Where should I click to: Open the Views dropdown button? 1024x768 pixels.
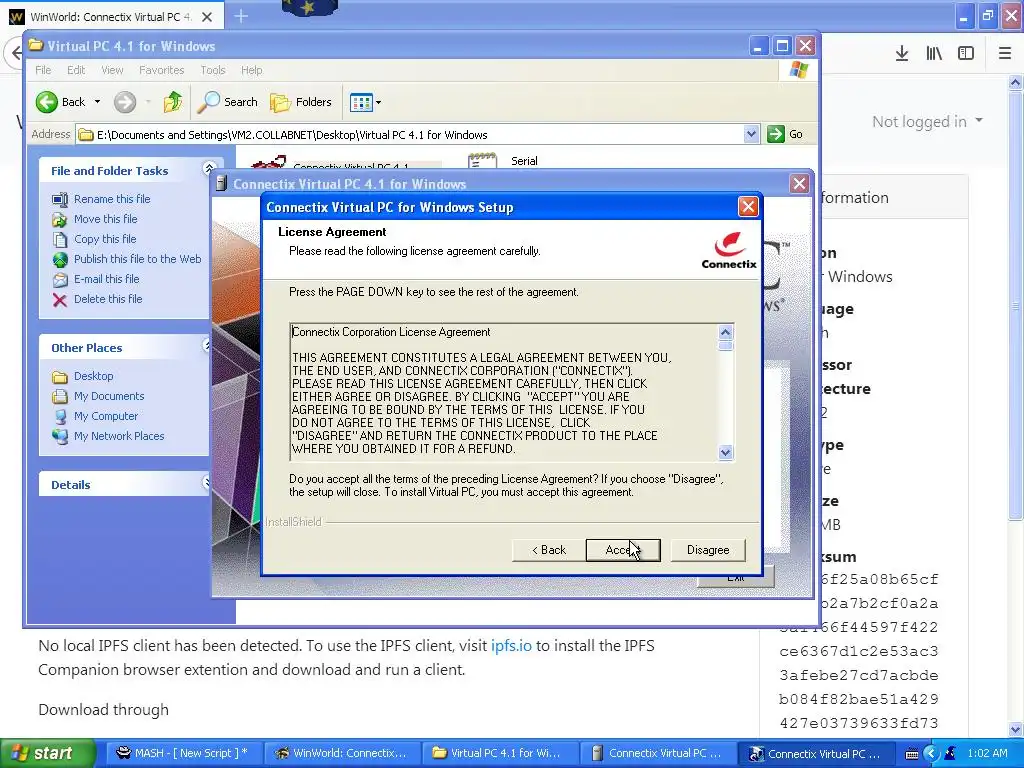click(366, 102)
